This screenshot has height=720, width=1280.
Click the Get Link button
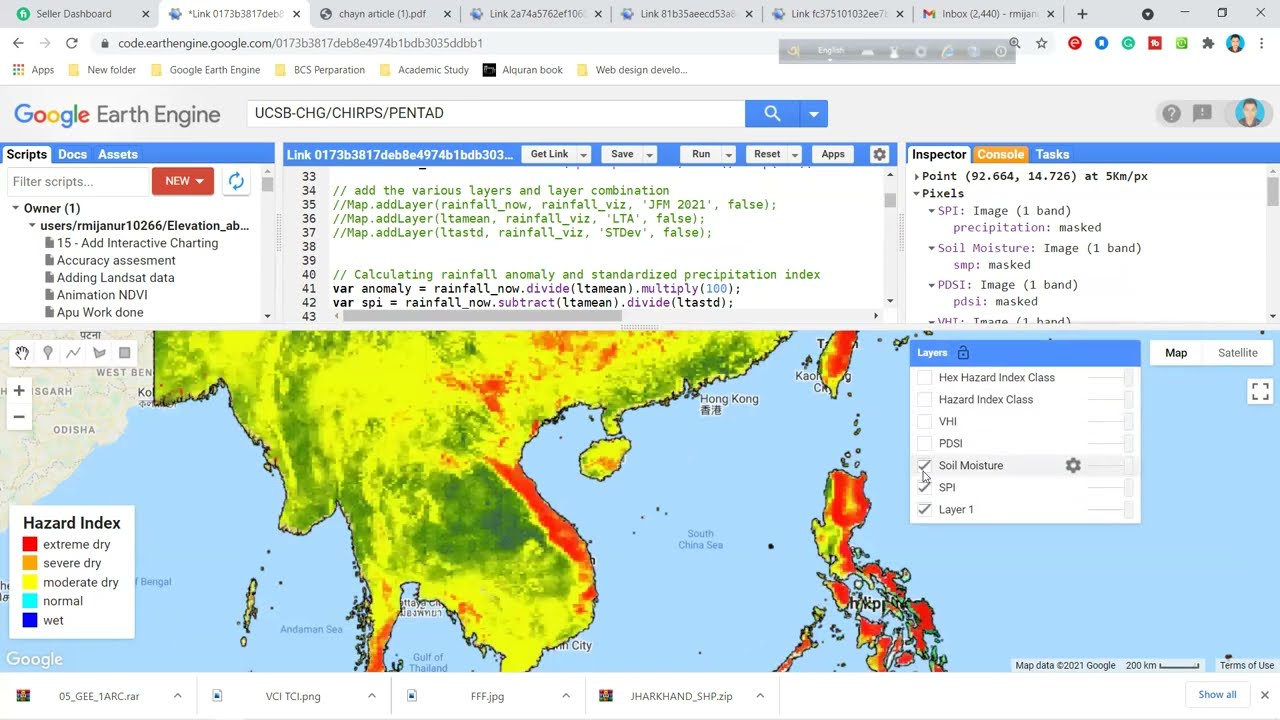point(549,154)
